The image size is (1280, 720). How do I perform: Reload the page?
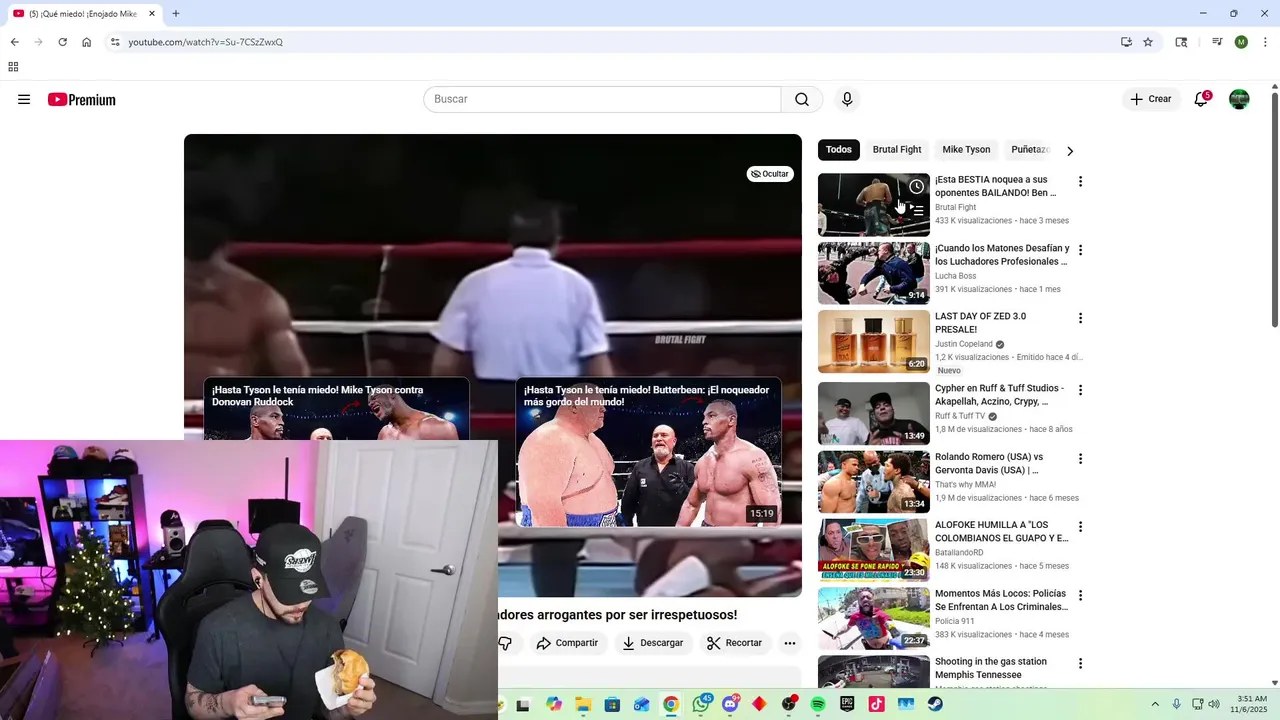(62, 42)
